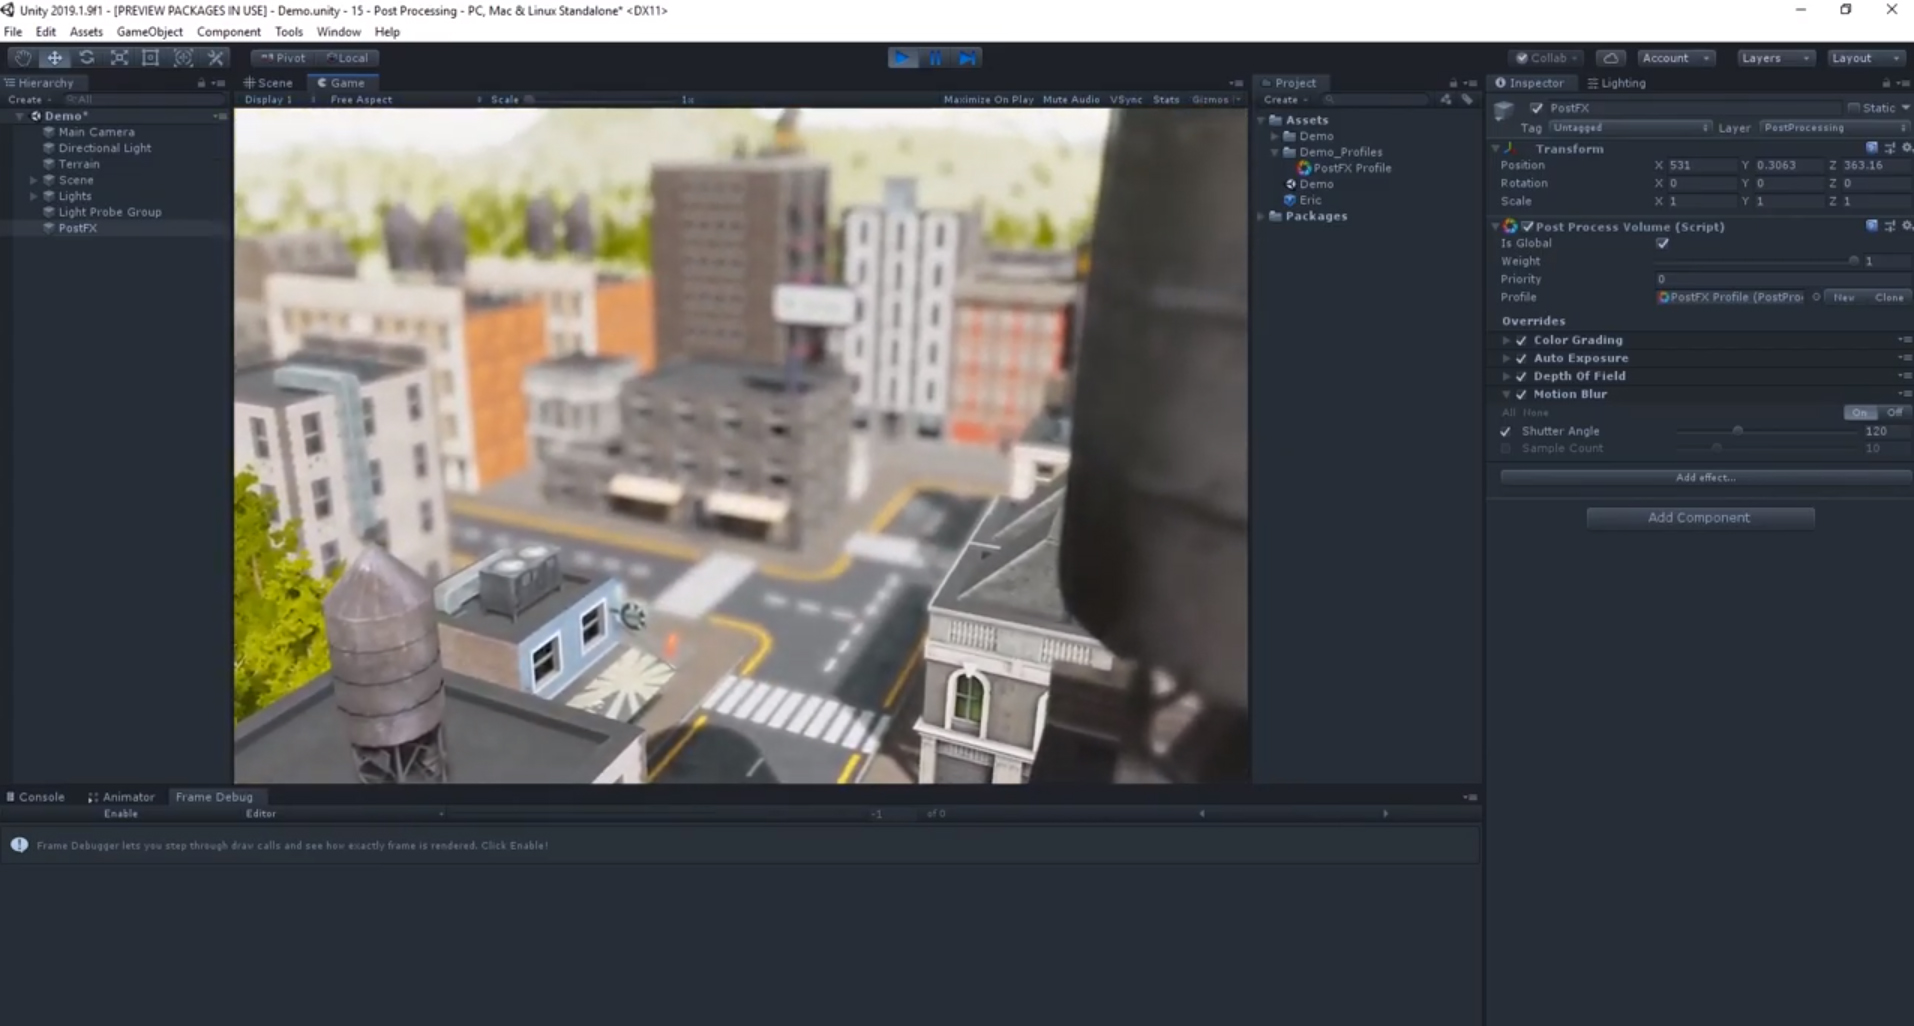
Task: Open the Profile object picker circle
Action: 1816,297
